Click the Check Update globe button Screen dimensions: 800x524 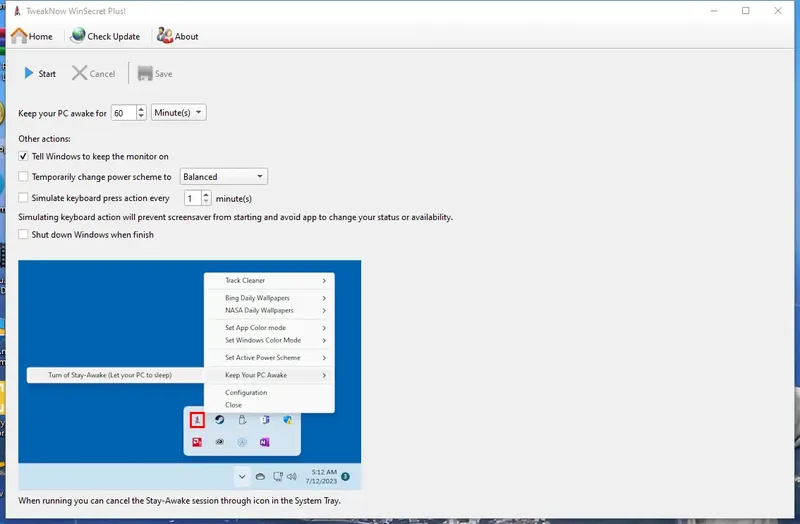[105, 36]
